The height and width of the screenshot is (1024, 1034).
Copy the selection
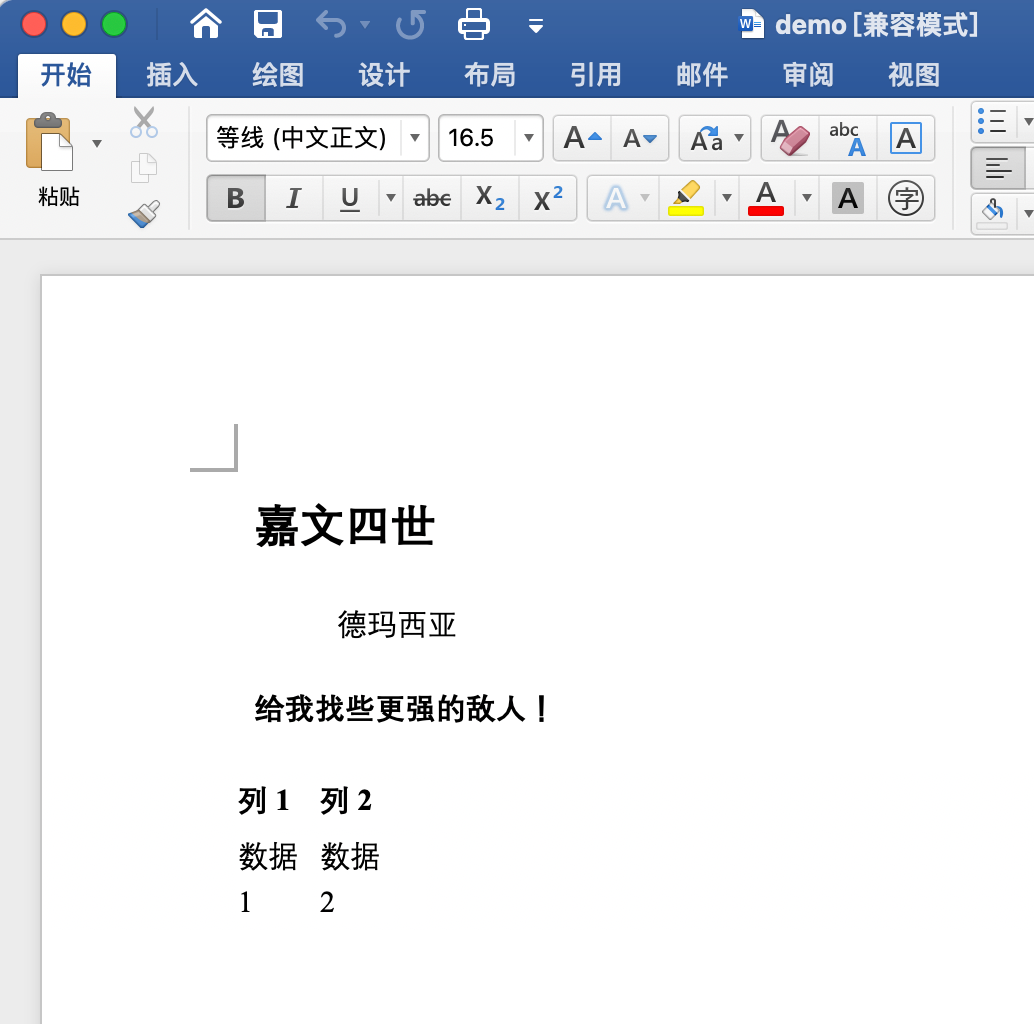pyautogui.click(x=144, y=168)
